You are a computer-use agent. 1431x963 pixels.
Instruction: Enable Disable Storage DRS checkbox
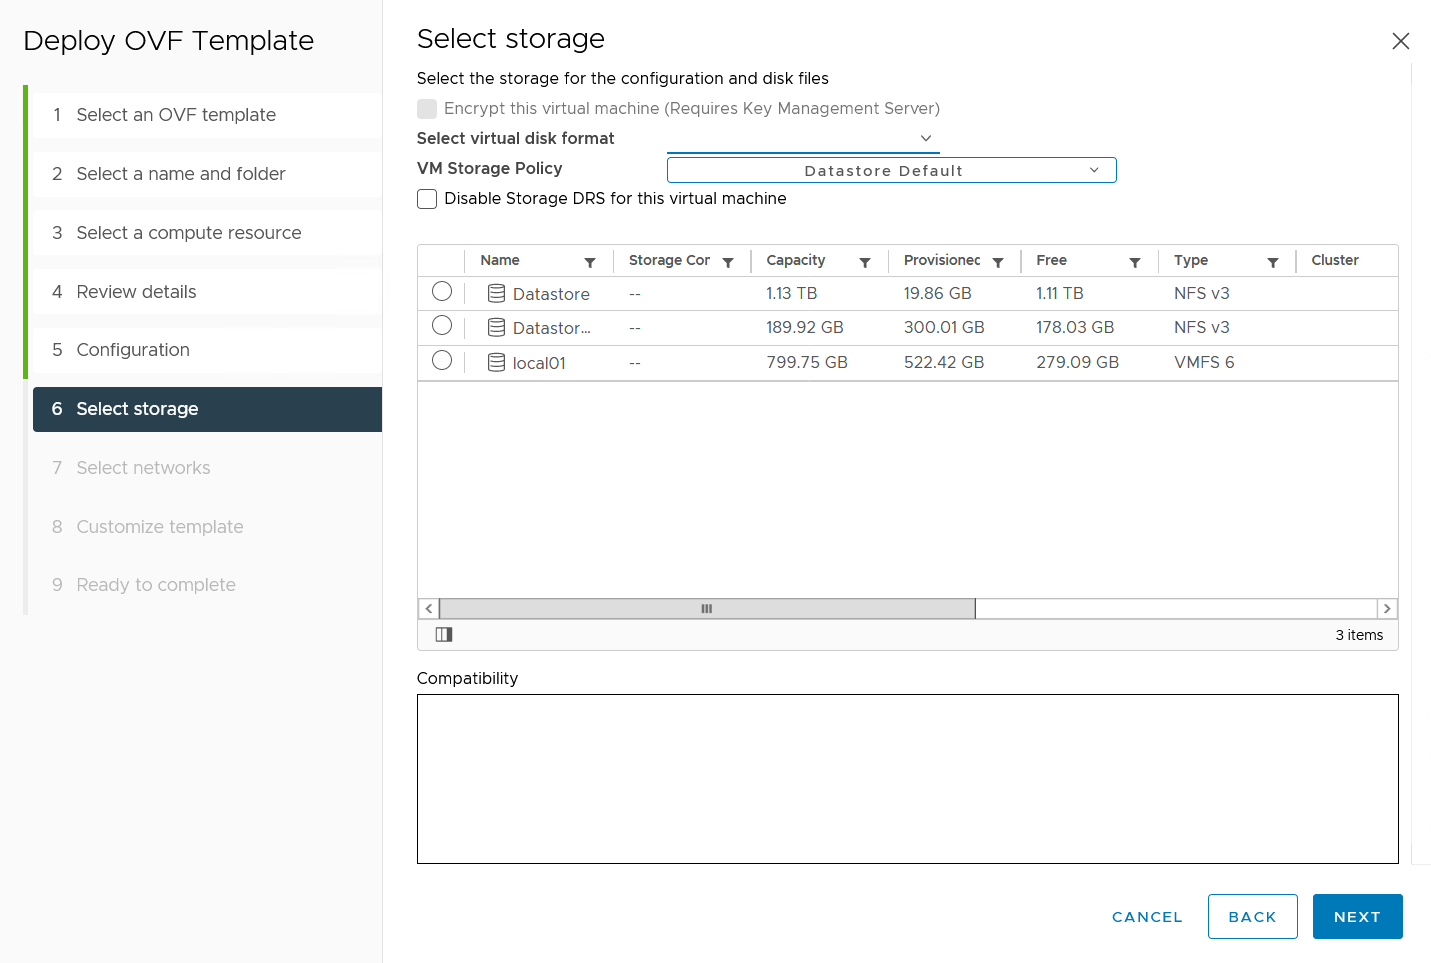427,199
